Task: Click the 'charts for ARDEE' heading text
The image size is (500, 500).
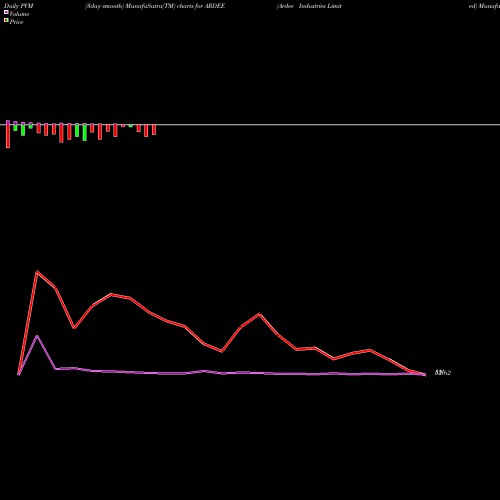Action: [201, 6]
